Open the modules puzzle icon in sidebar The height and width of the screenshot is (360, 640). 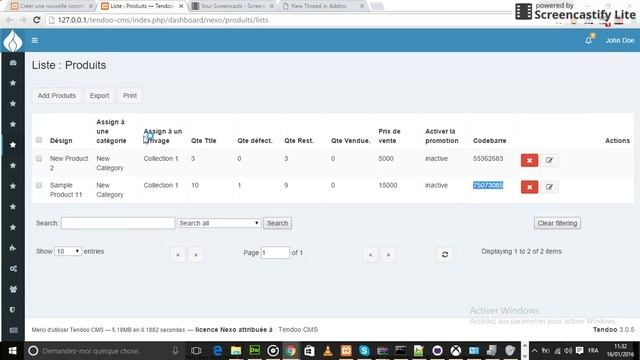coord(13,248)
